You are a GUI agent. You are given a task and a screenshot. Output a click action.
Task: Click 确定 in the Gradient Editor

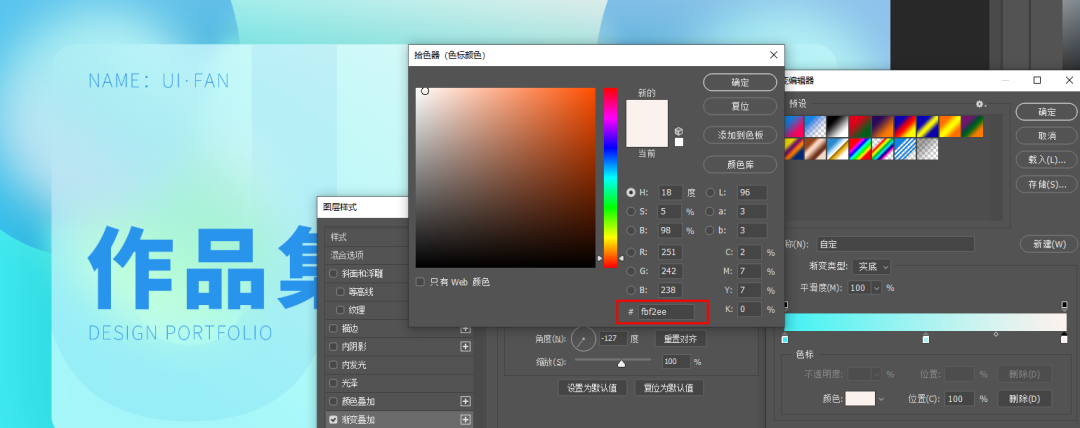tap(1046, 112)
